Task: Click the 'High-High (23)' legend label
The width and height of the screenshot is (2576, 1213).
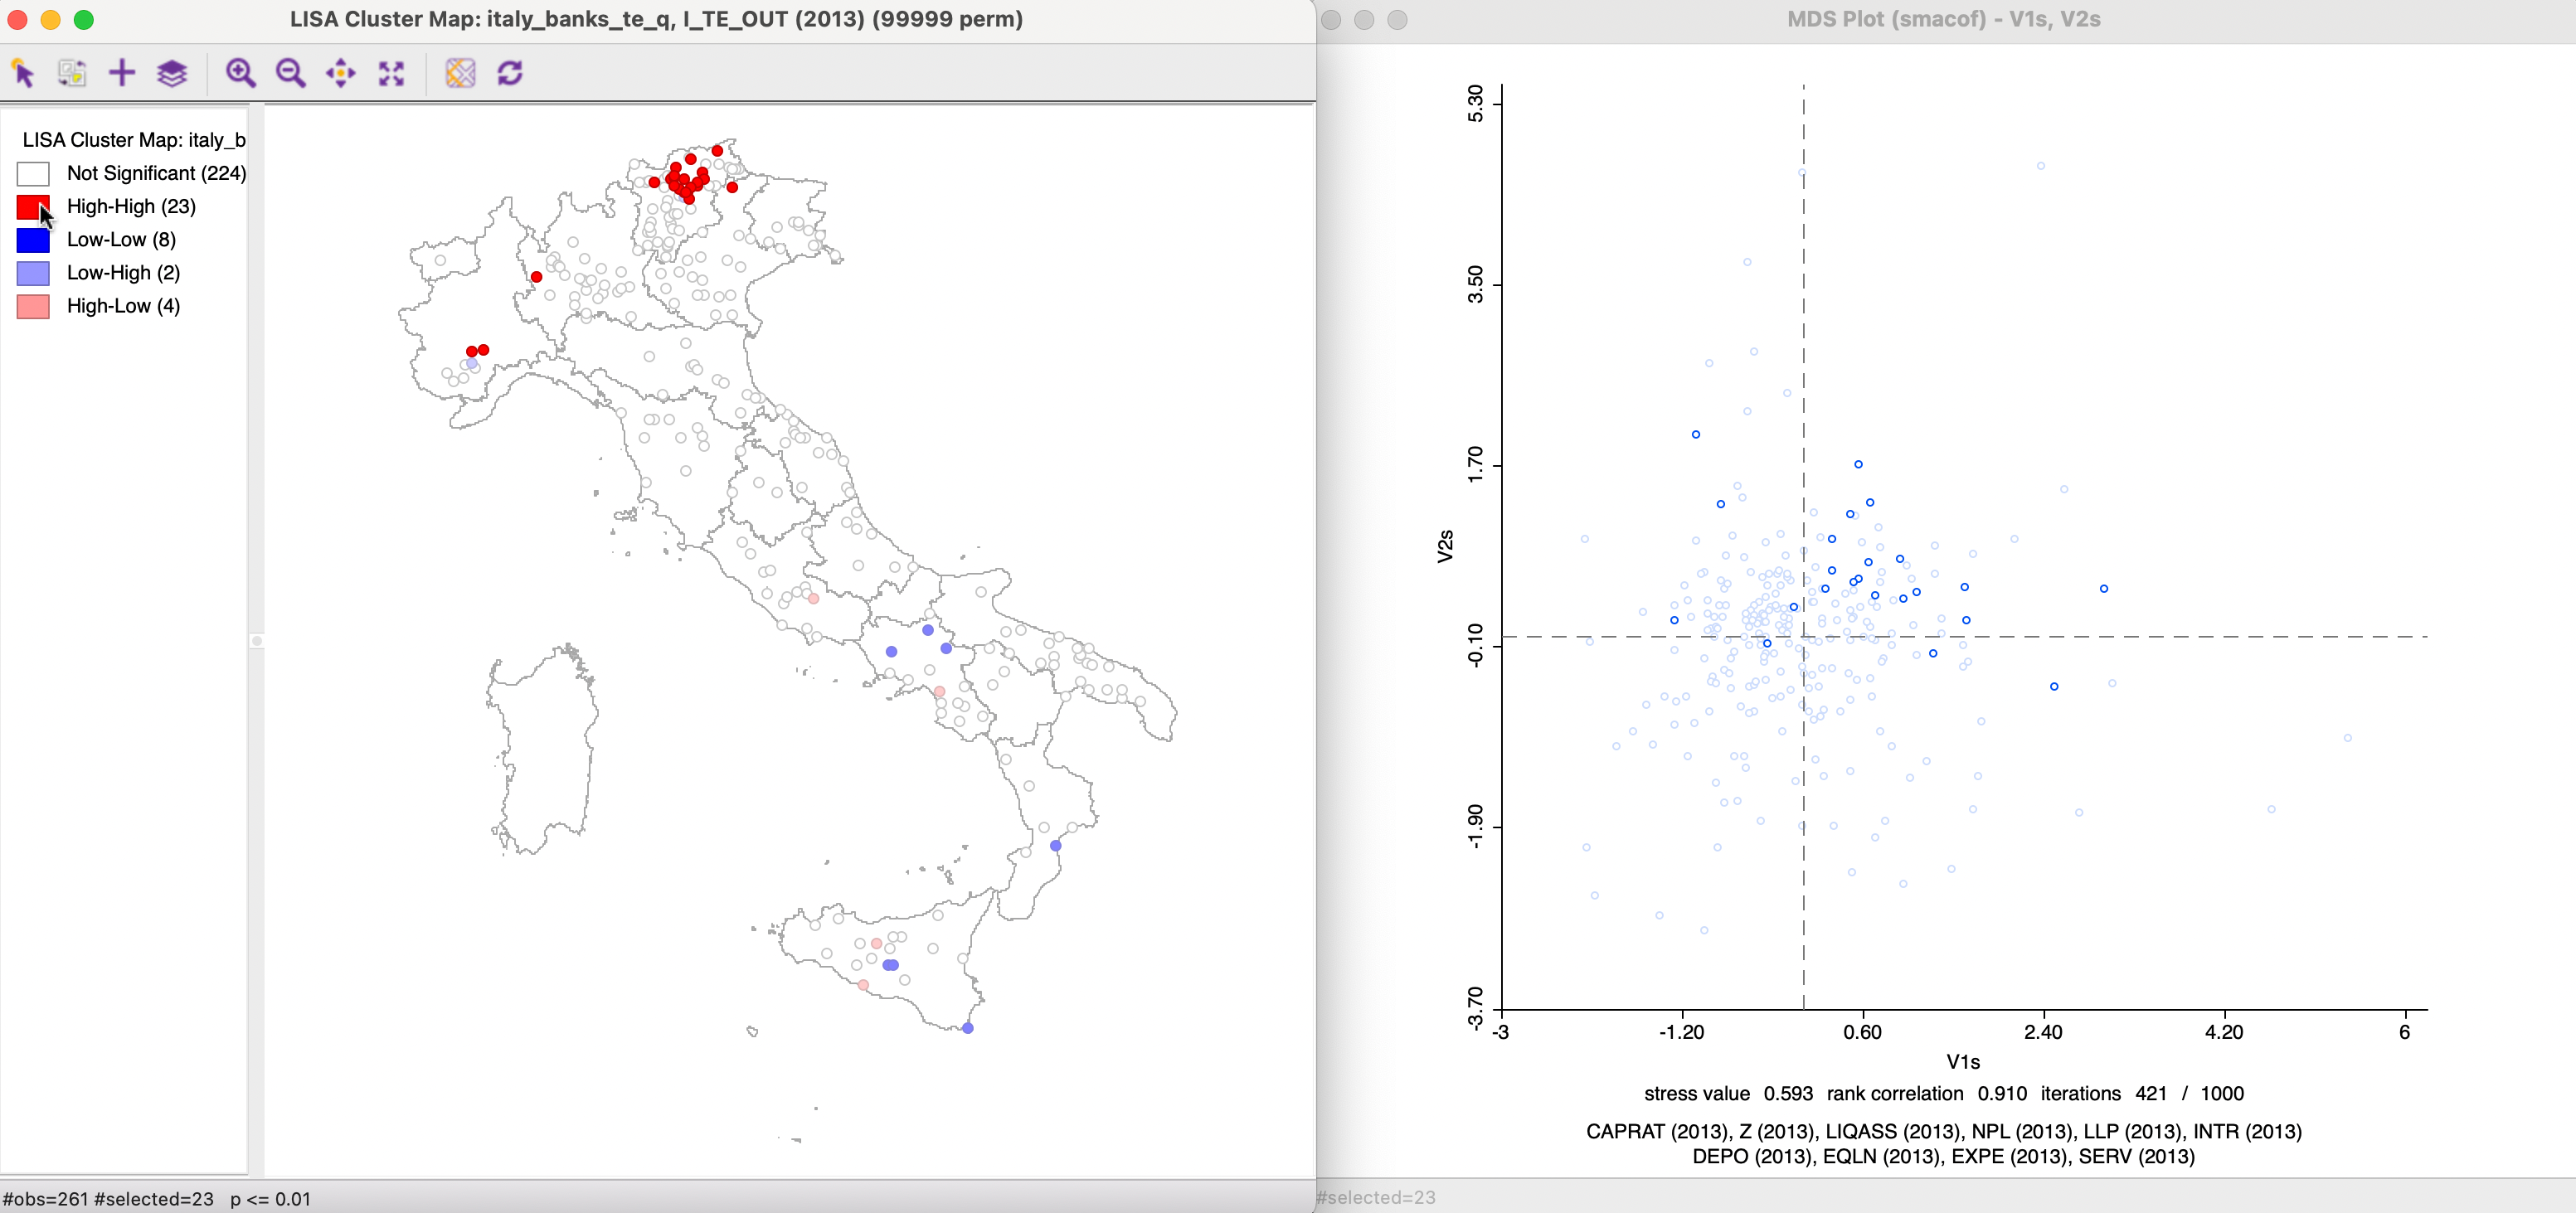Action: pos(131,206)
